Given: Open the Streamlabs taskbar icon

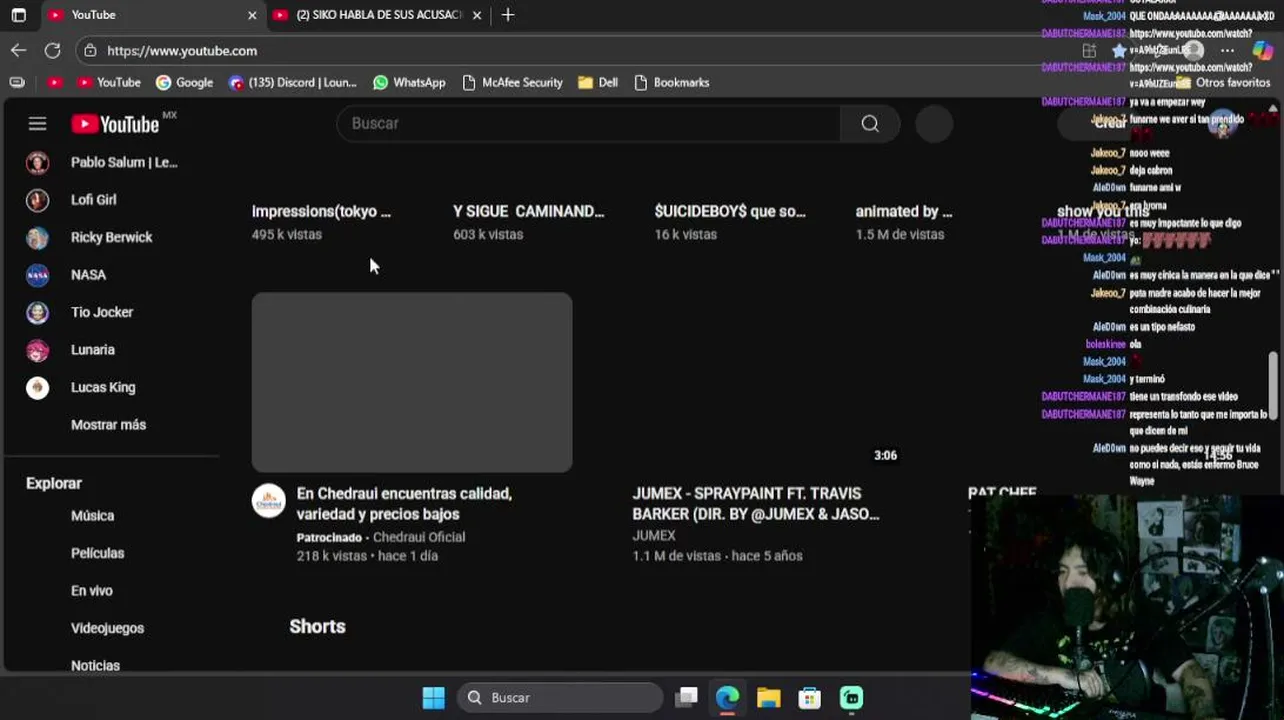Looking at the screenshot, I should click(851, 698).
